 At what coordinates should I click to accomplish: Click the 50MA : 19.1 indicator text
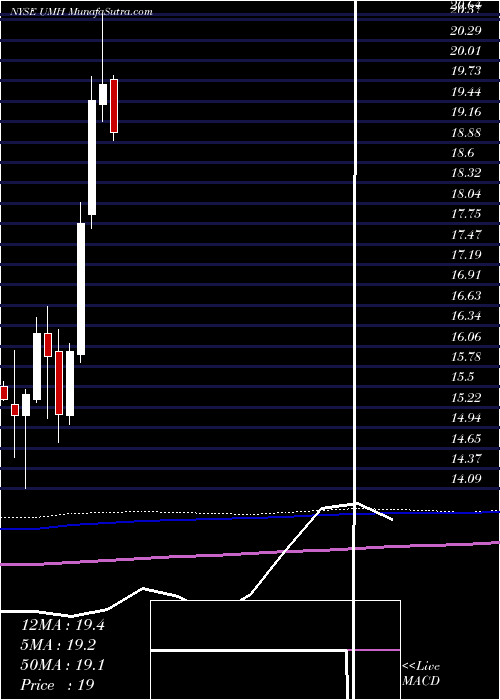63,665
